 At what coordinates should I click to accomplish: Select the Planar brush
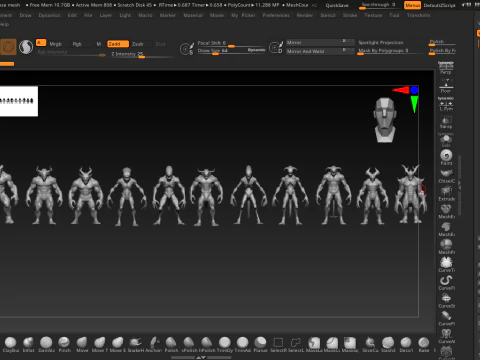click(260, 343)
